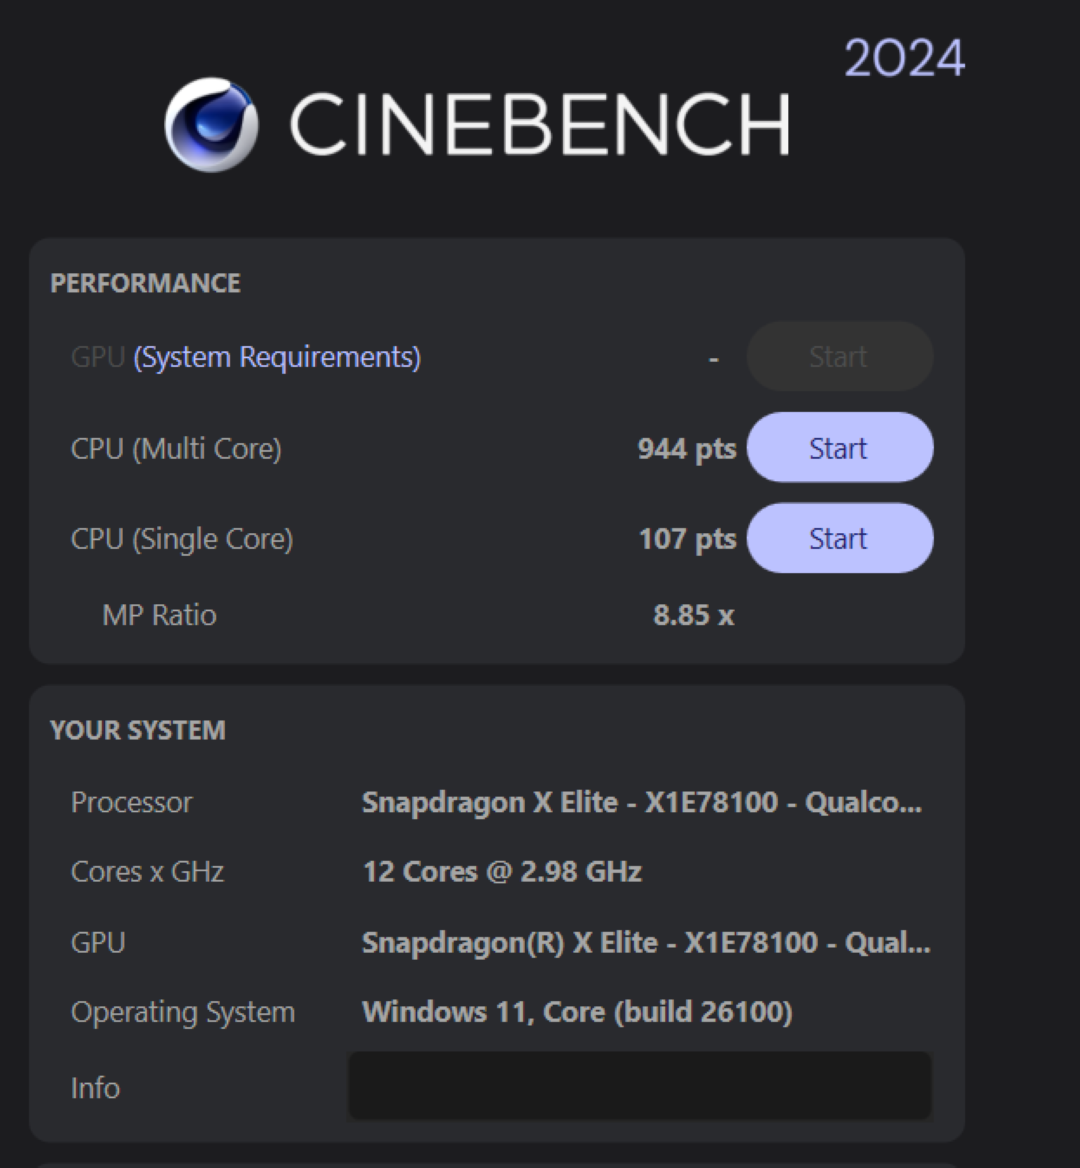The height and width of the screenshot is (1168, 1080).
Task: Start the CPU Multi Core benchmark
Action: click(x=839, y=448)
